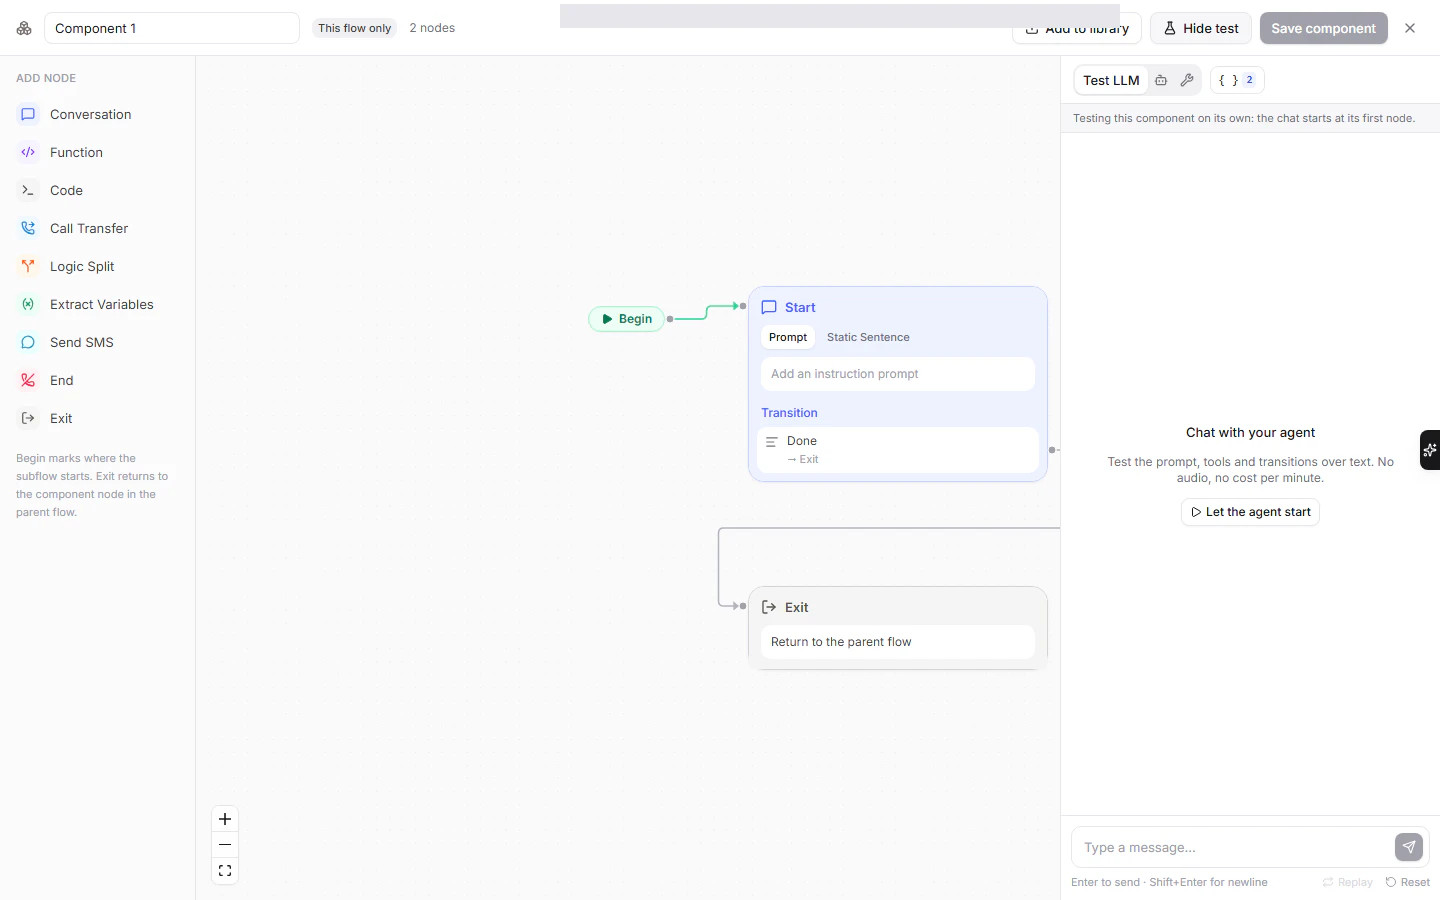The width and height of the screenshot is (1440, 900).
Task: Click the Reset chat button
Action: pyautogui.click(x=1408, y=882)
